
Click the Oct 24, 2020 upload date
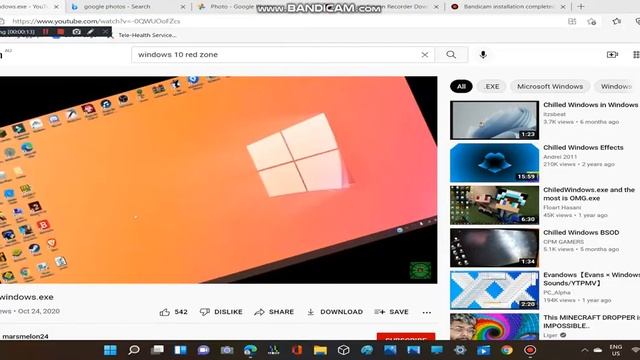39,311
